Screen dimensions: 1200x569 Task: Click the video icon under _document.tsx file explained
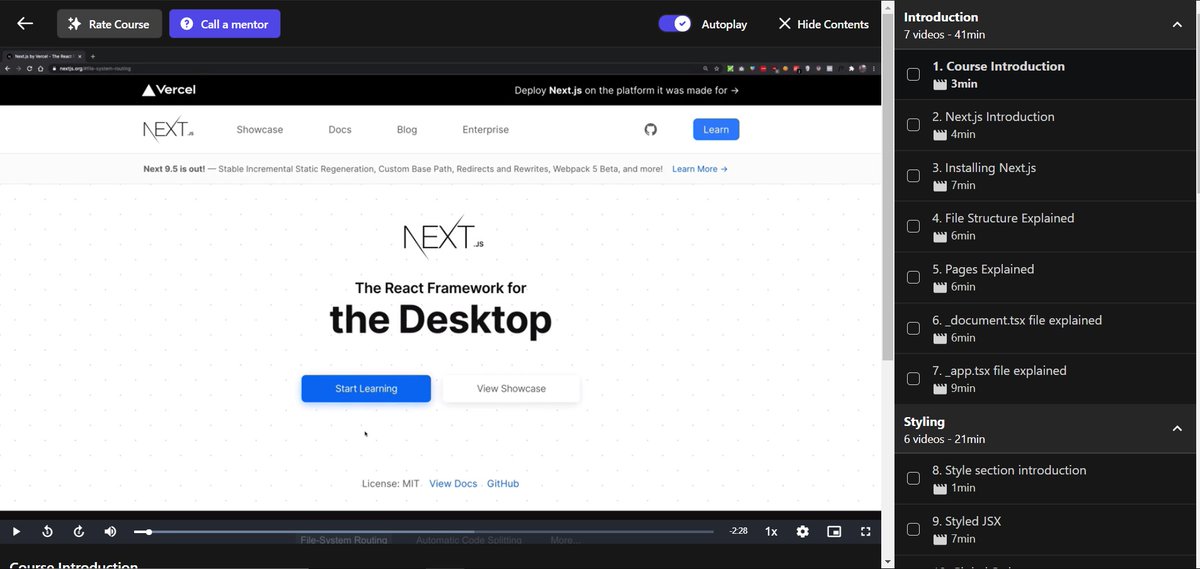(939, 338)
